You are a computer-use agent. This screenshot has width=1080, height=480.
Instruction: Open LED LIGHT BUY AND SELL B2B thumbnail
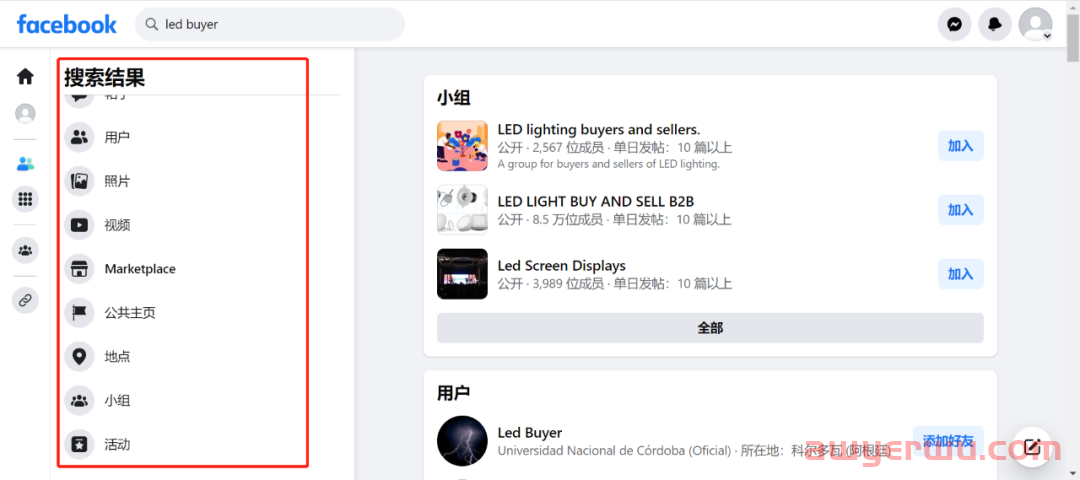462,210
